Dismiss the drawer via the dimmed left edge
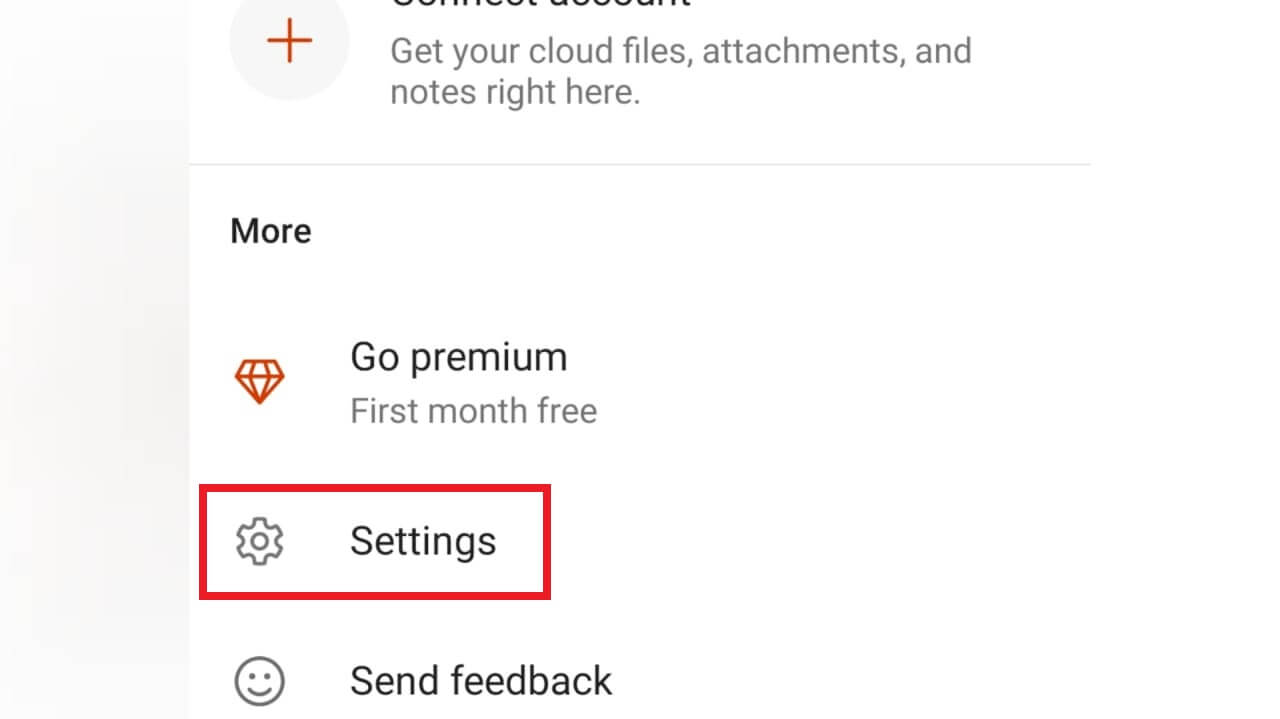Screen dimensions: 1280x719 tap(94, 360)
